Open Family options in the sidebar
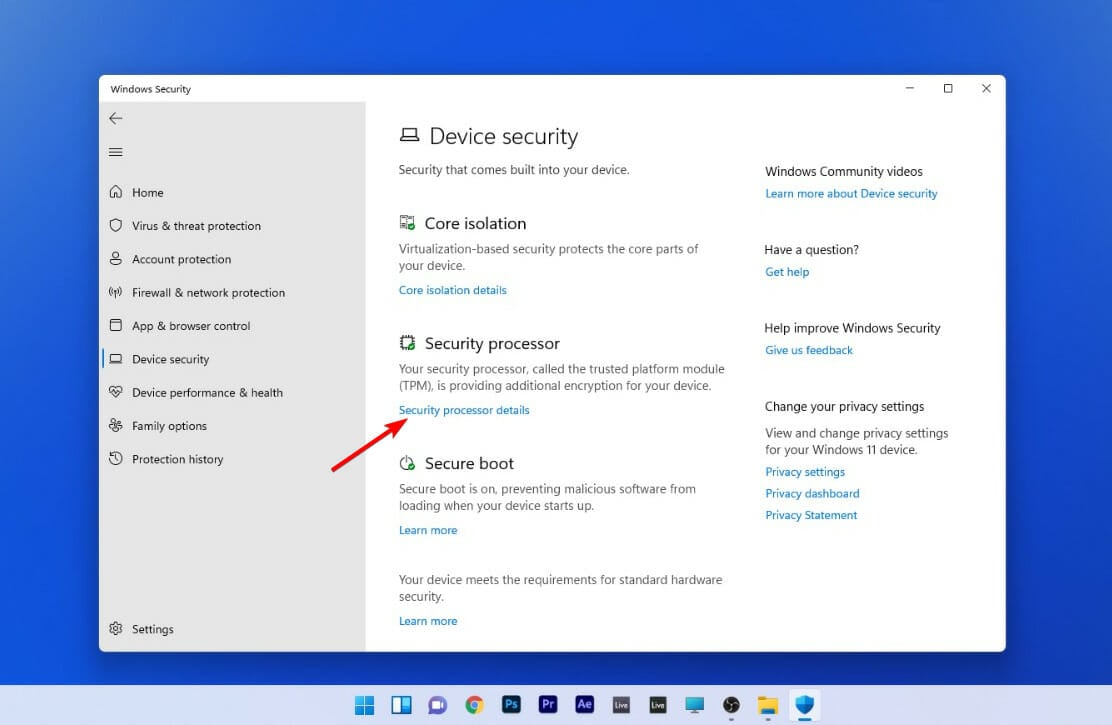Image resolution: width=1112 pixels, height=725 pixels. pyautogui.click(x=170, y=425)
